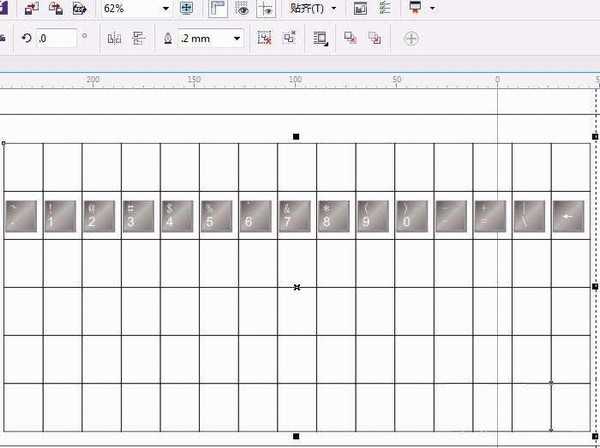This screenshot has width=600, height=448.
Task: Open the 62% zoom level dropdown
Action: (165, 8)
